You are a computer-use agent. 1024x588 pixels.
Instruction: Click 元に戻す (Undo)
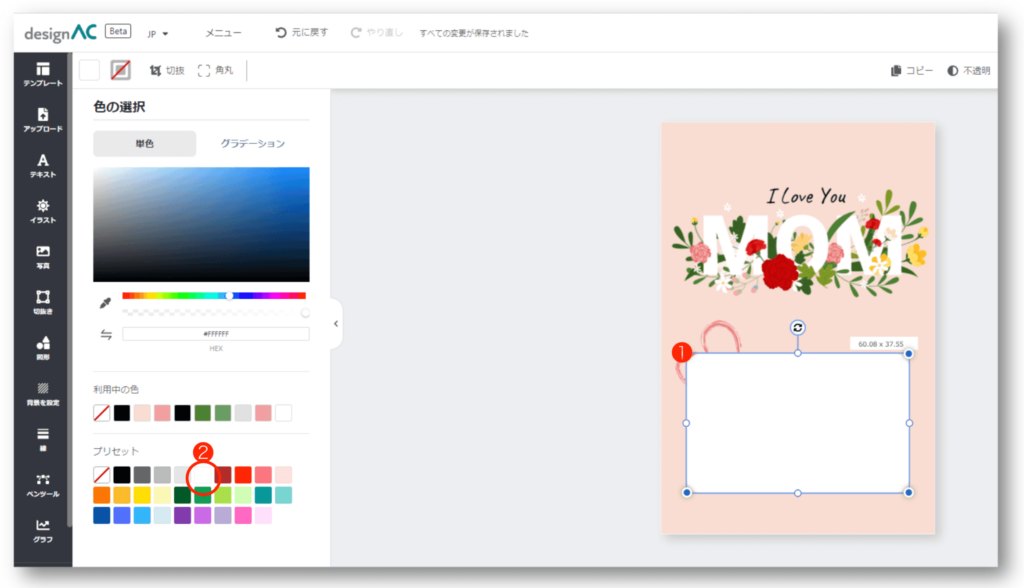tap(302, 32)
